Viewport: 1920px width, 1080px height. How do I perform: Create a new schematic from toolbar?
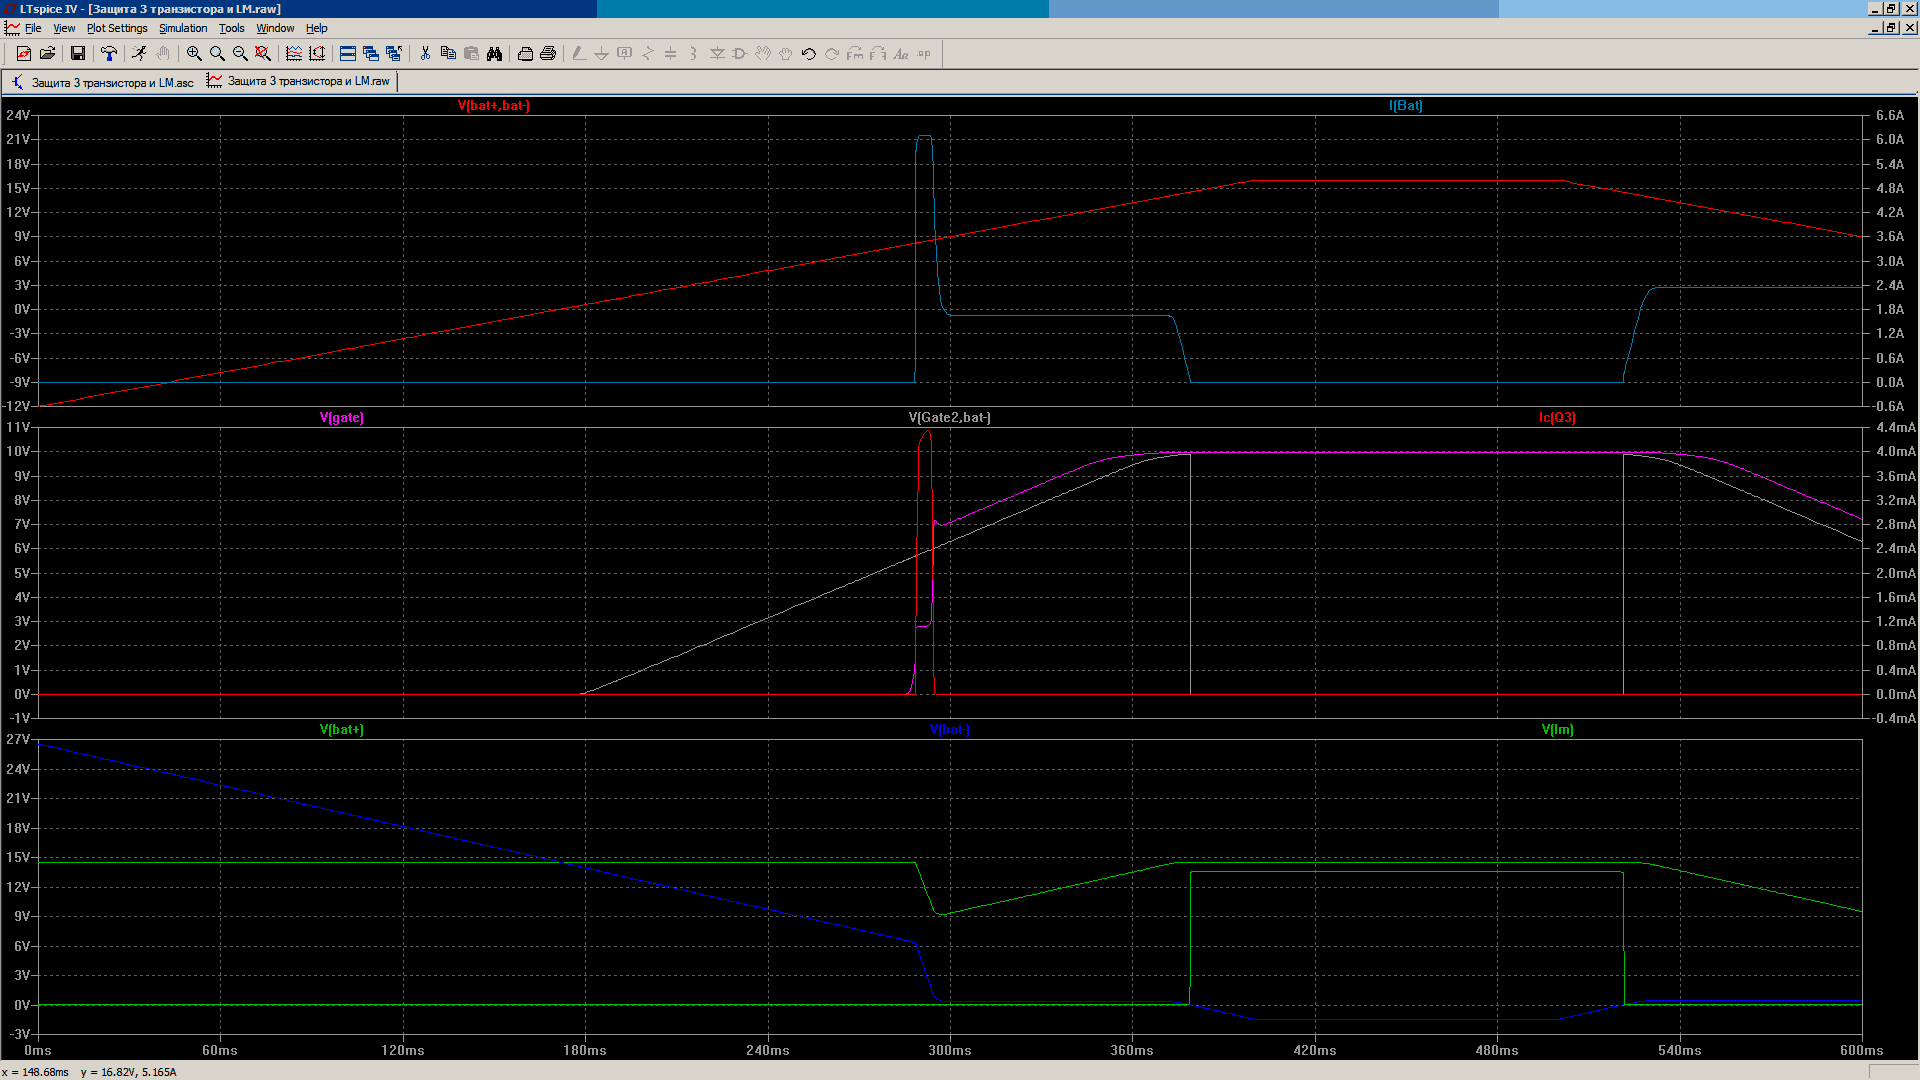[24, 54]
